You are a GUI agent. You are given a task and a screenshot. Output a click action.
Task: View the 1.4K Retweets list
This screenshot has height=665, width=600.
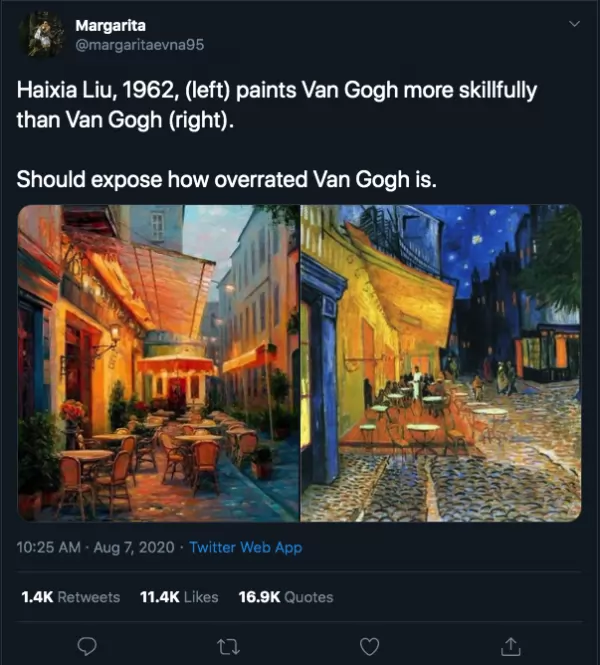click(70, 597)
